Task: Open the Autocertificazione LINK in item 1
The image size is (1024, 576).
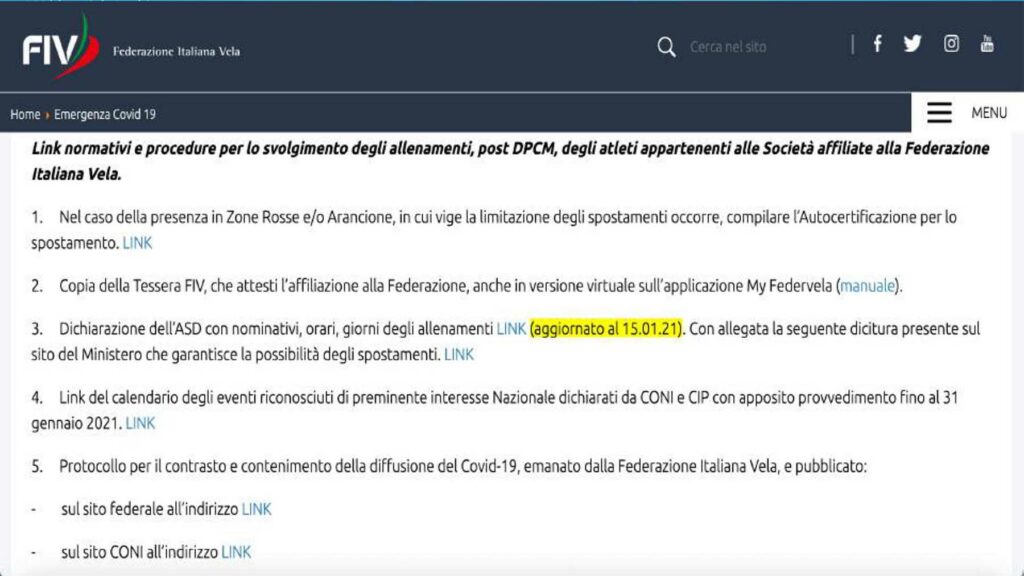Action: (x=137, y=243)
